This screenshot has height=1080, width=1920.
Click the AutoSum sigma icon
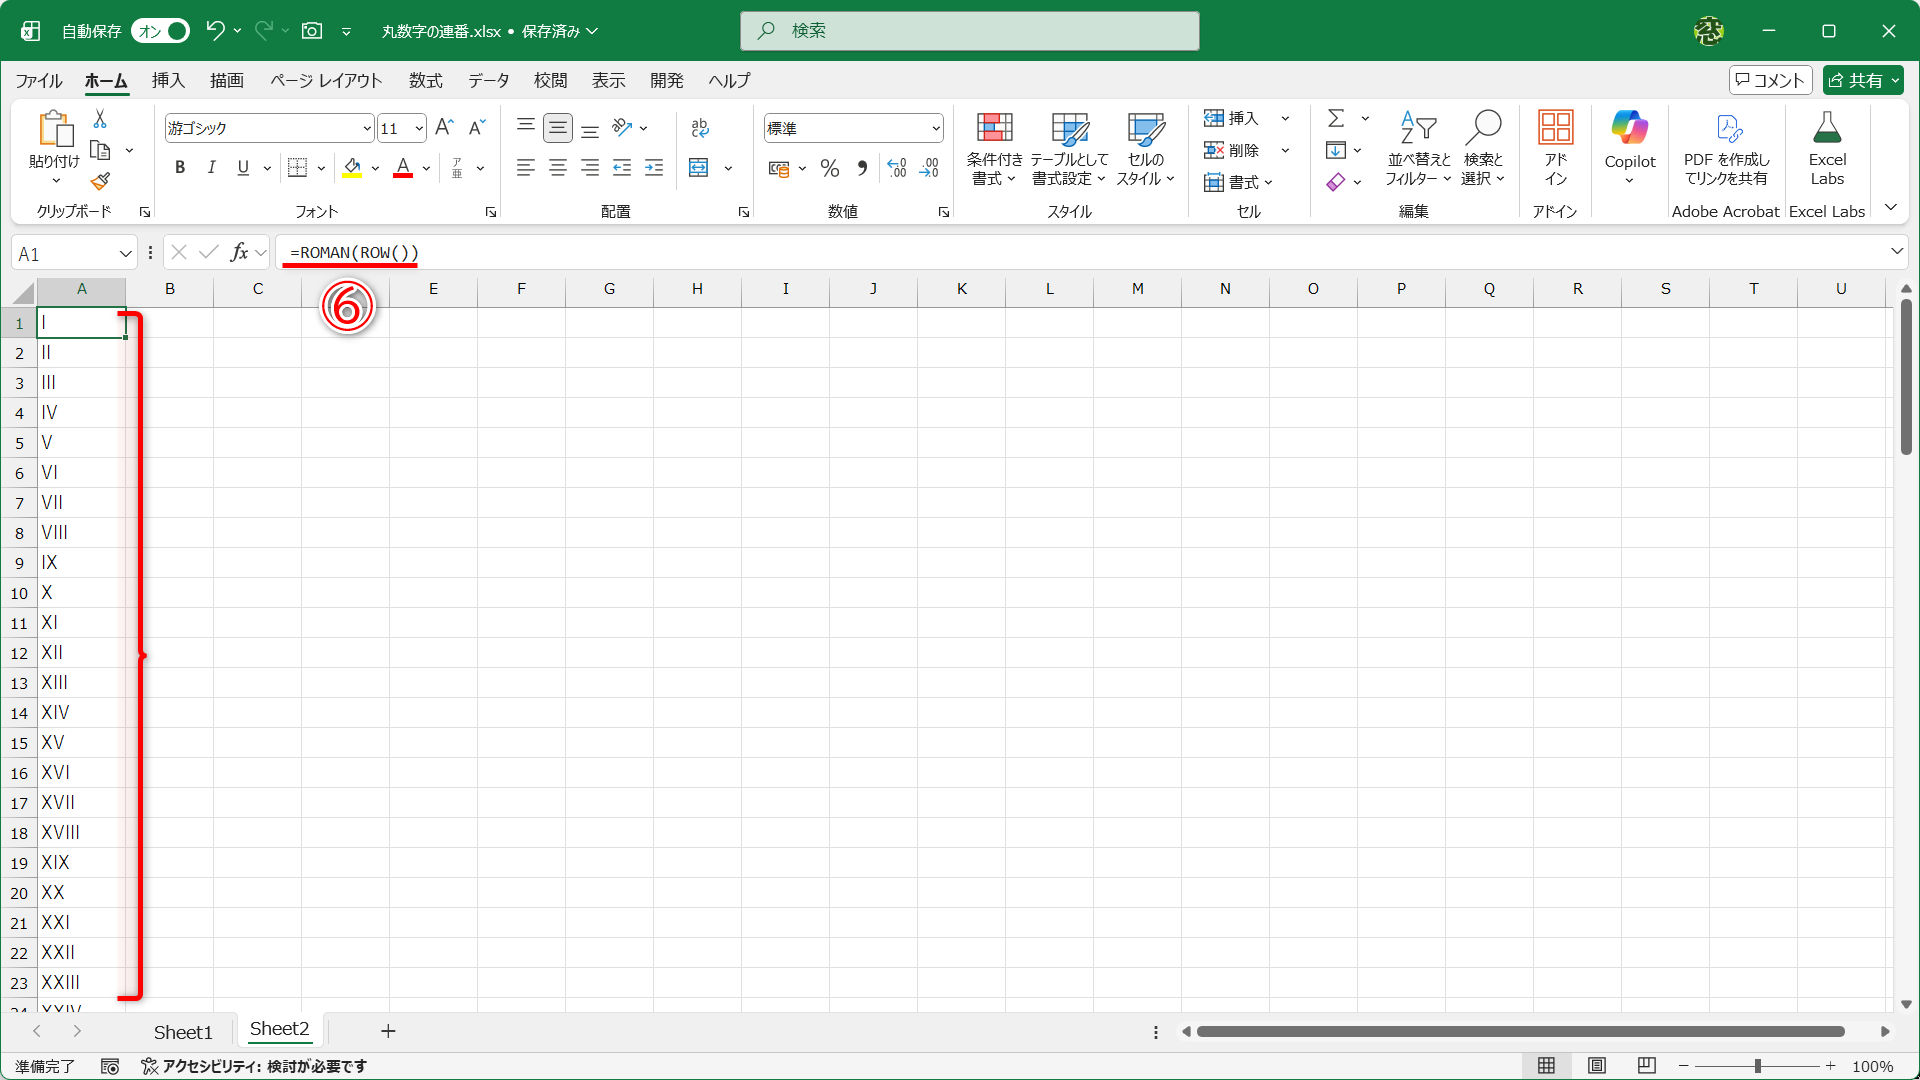[1335, 118]
